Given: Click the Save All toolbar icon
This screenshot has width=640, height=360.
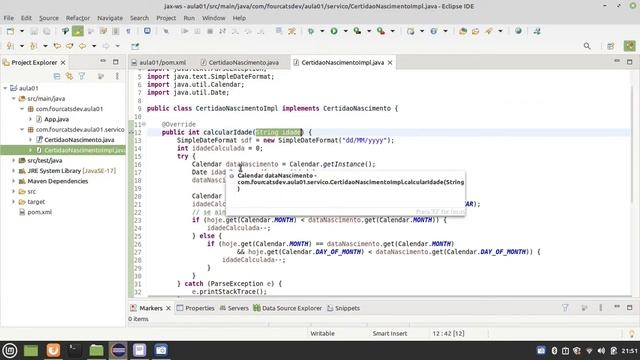Looking at the screenshot, I should (47, 31).
